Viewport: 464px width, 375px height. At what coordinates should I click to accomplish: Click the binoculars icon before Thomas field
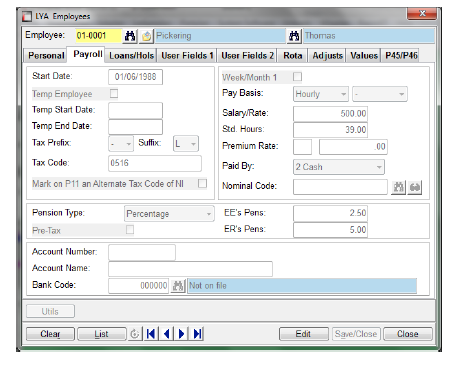(294, 36)
